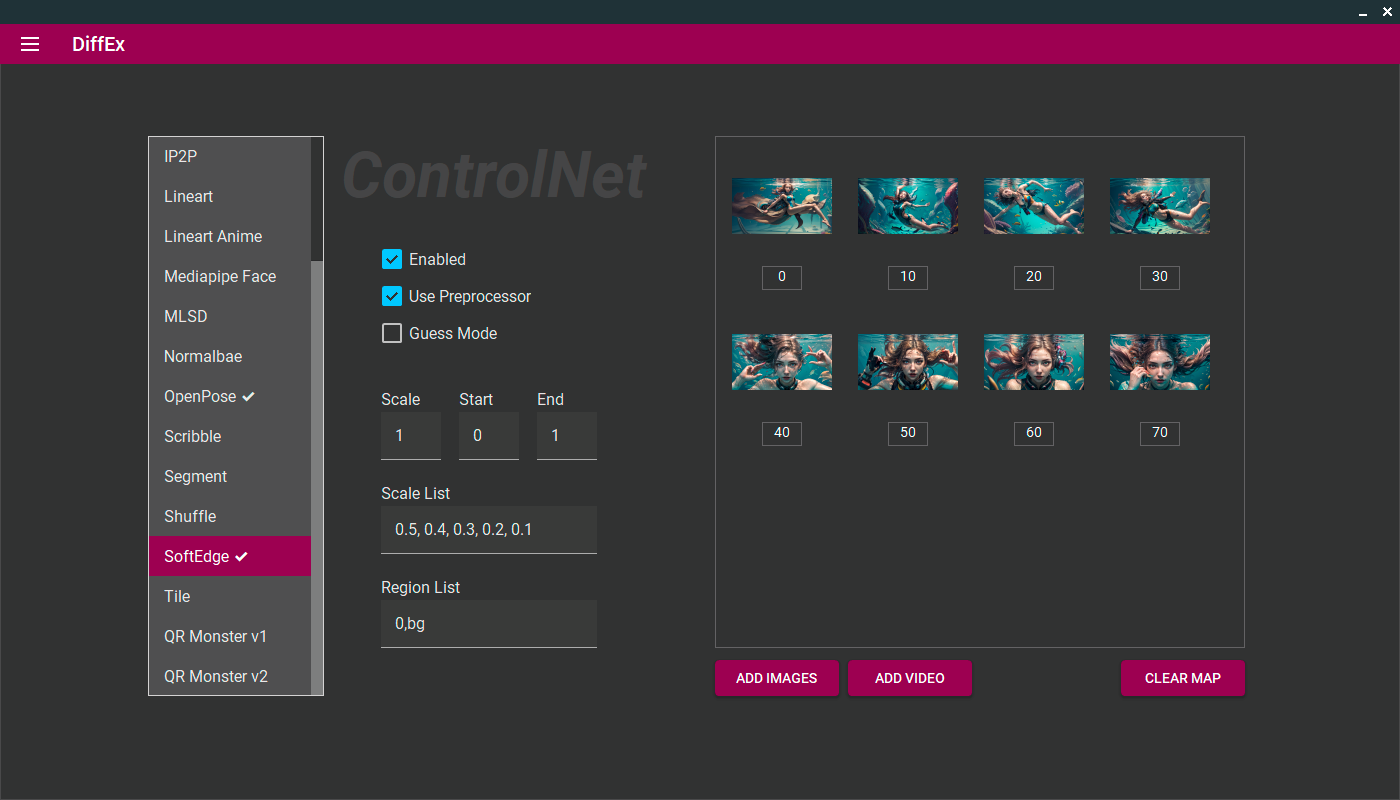This screenshot has width=1400, height=800.
Task: Close the DiffEx window
Action: pyautogui.click(x=1387, y=12)
